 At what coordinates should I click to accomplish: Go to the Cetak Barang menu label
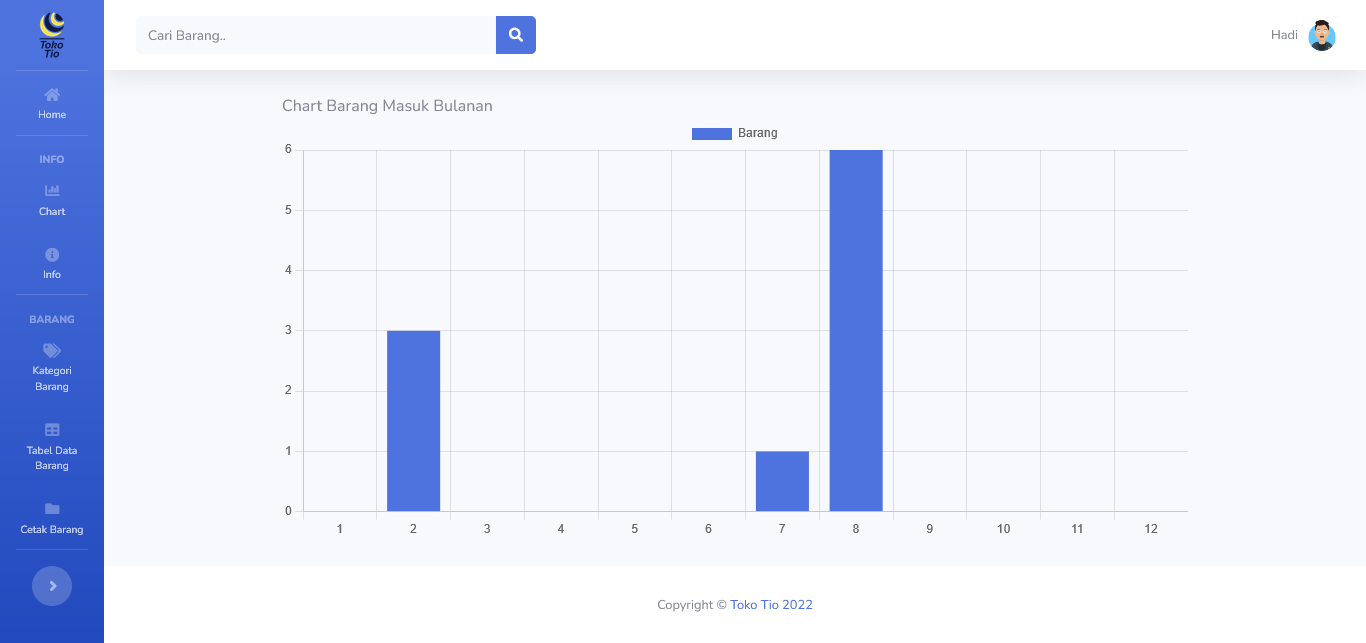point(52,530)
